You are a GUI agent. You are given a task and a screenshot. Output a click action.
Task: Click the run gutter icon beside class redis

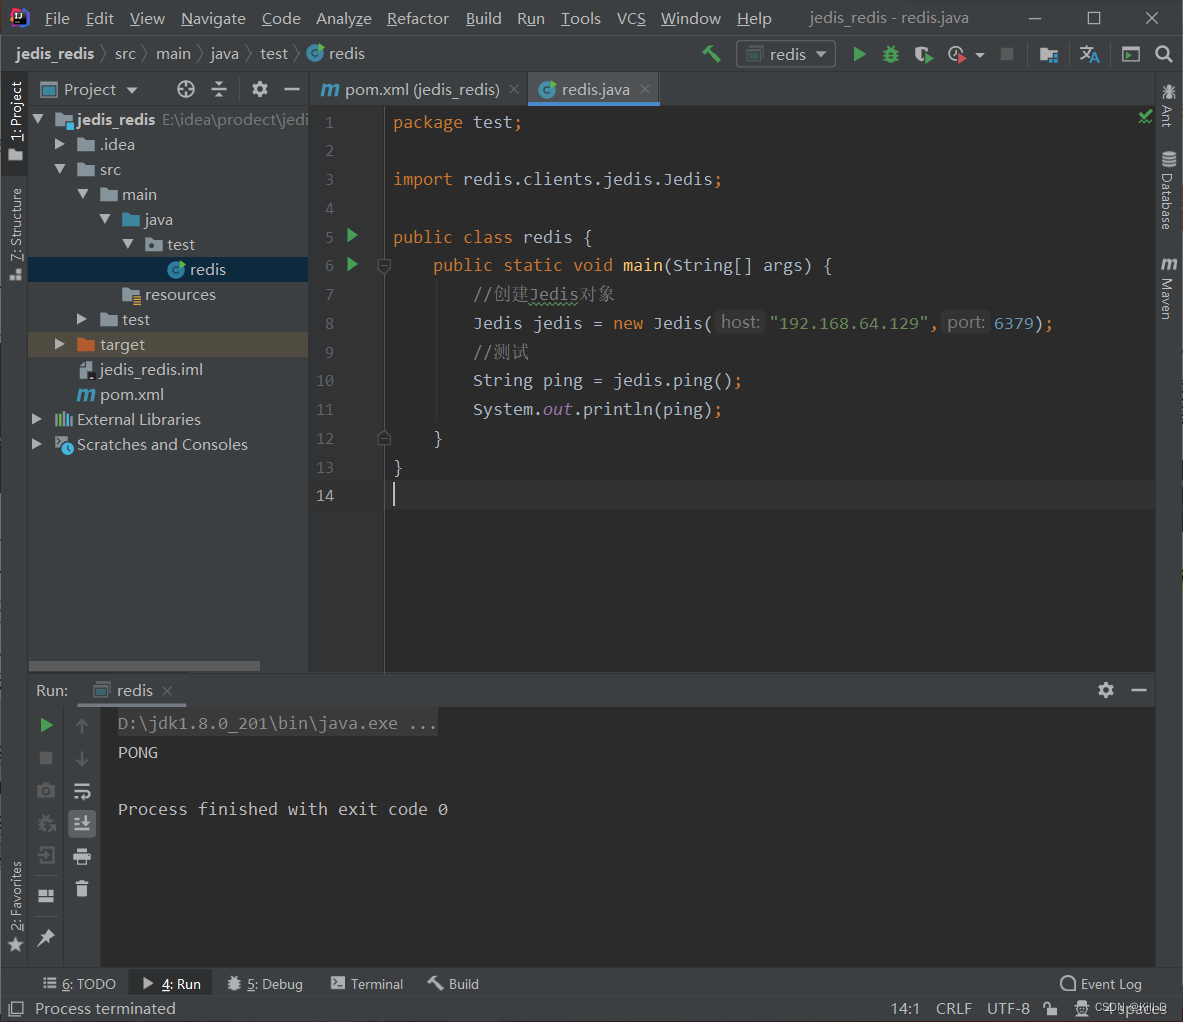click(352, 235)
